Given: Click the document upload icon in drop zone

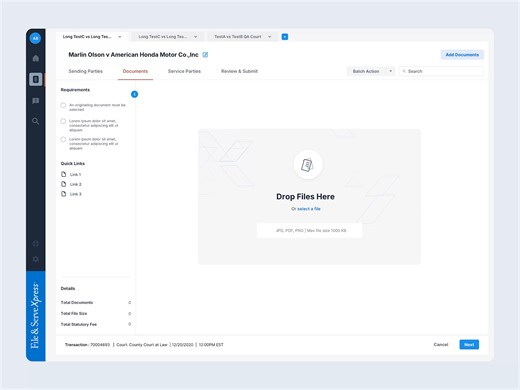Looking at the screenshot, I should coord(308,165).
